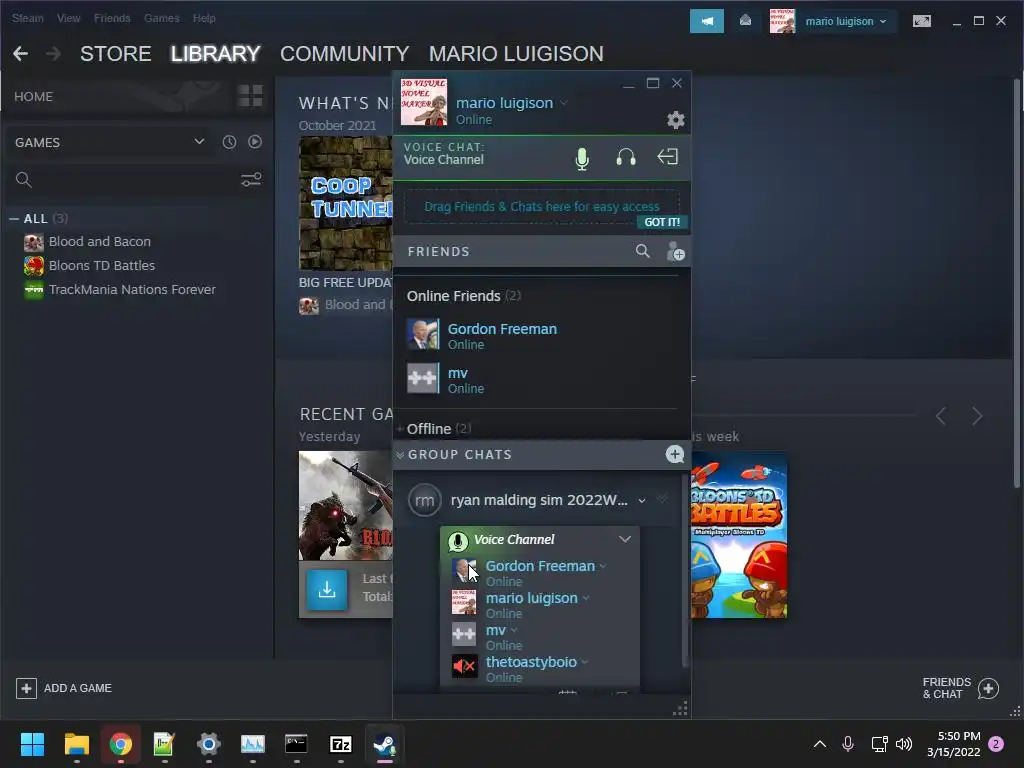
Task: Open Gordon Freeman voice member dropdown
Action: pos(603,566)
